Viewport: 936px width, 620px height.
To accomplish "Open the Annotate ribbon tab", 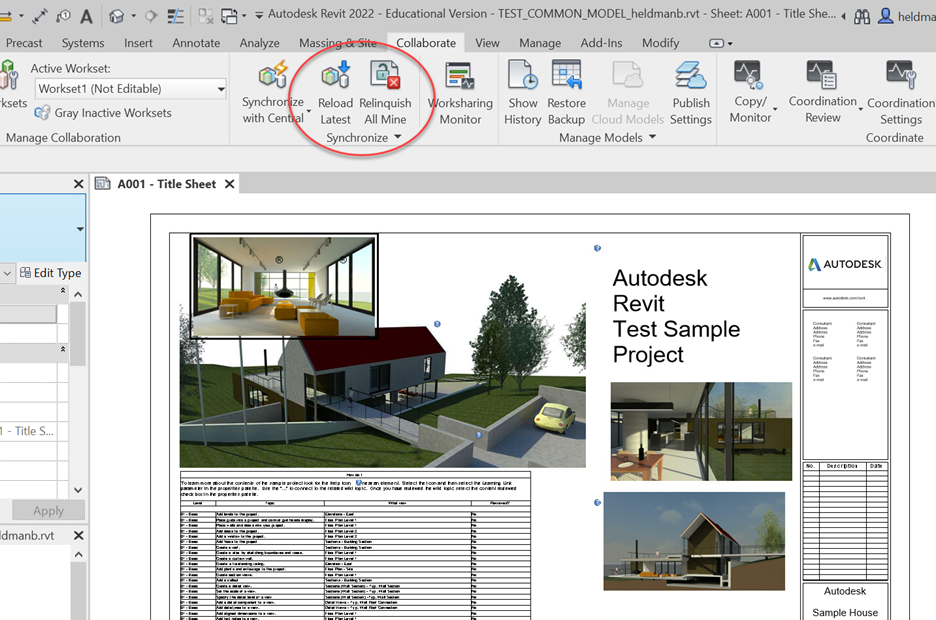I will pos(196,43).
